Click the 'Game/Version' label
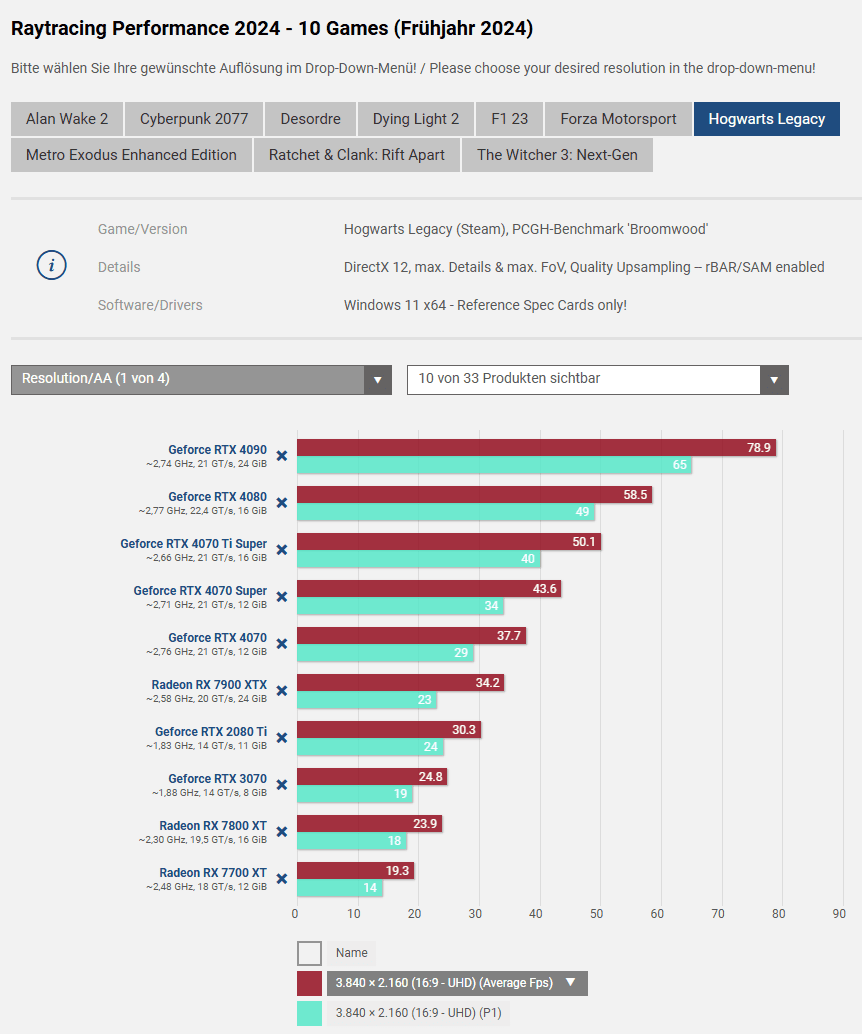This screenshot has height=1034, width=862. pyautogui.click(x=142, y=229)
